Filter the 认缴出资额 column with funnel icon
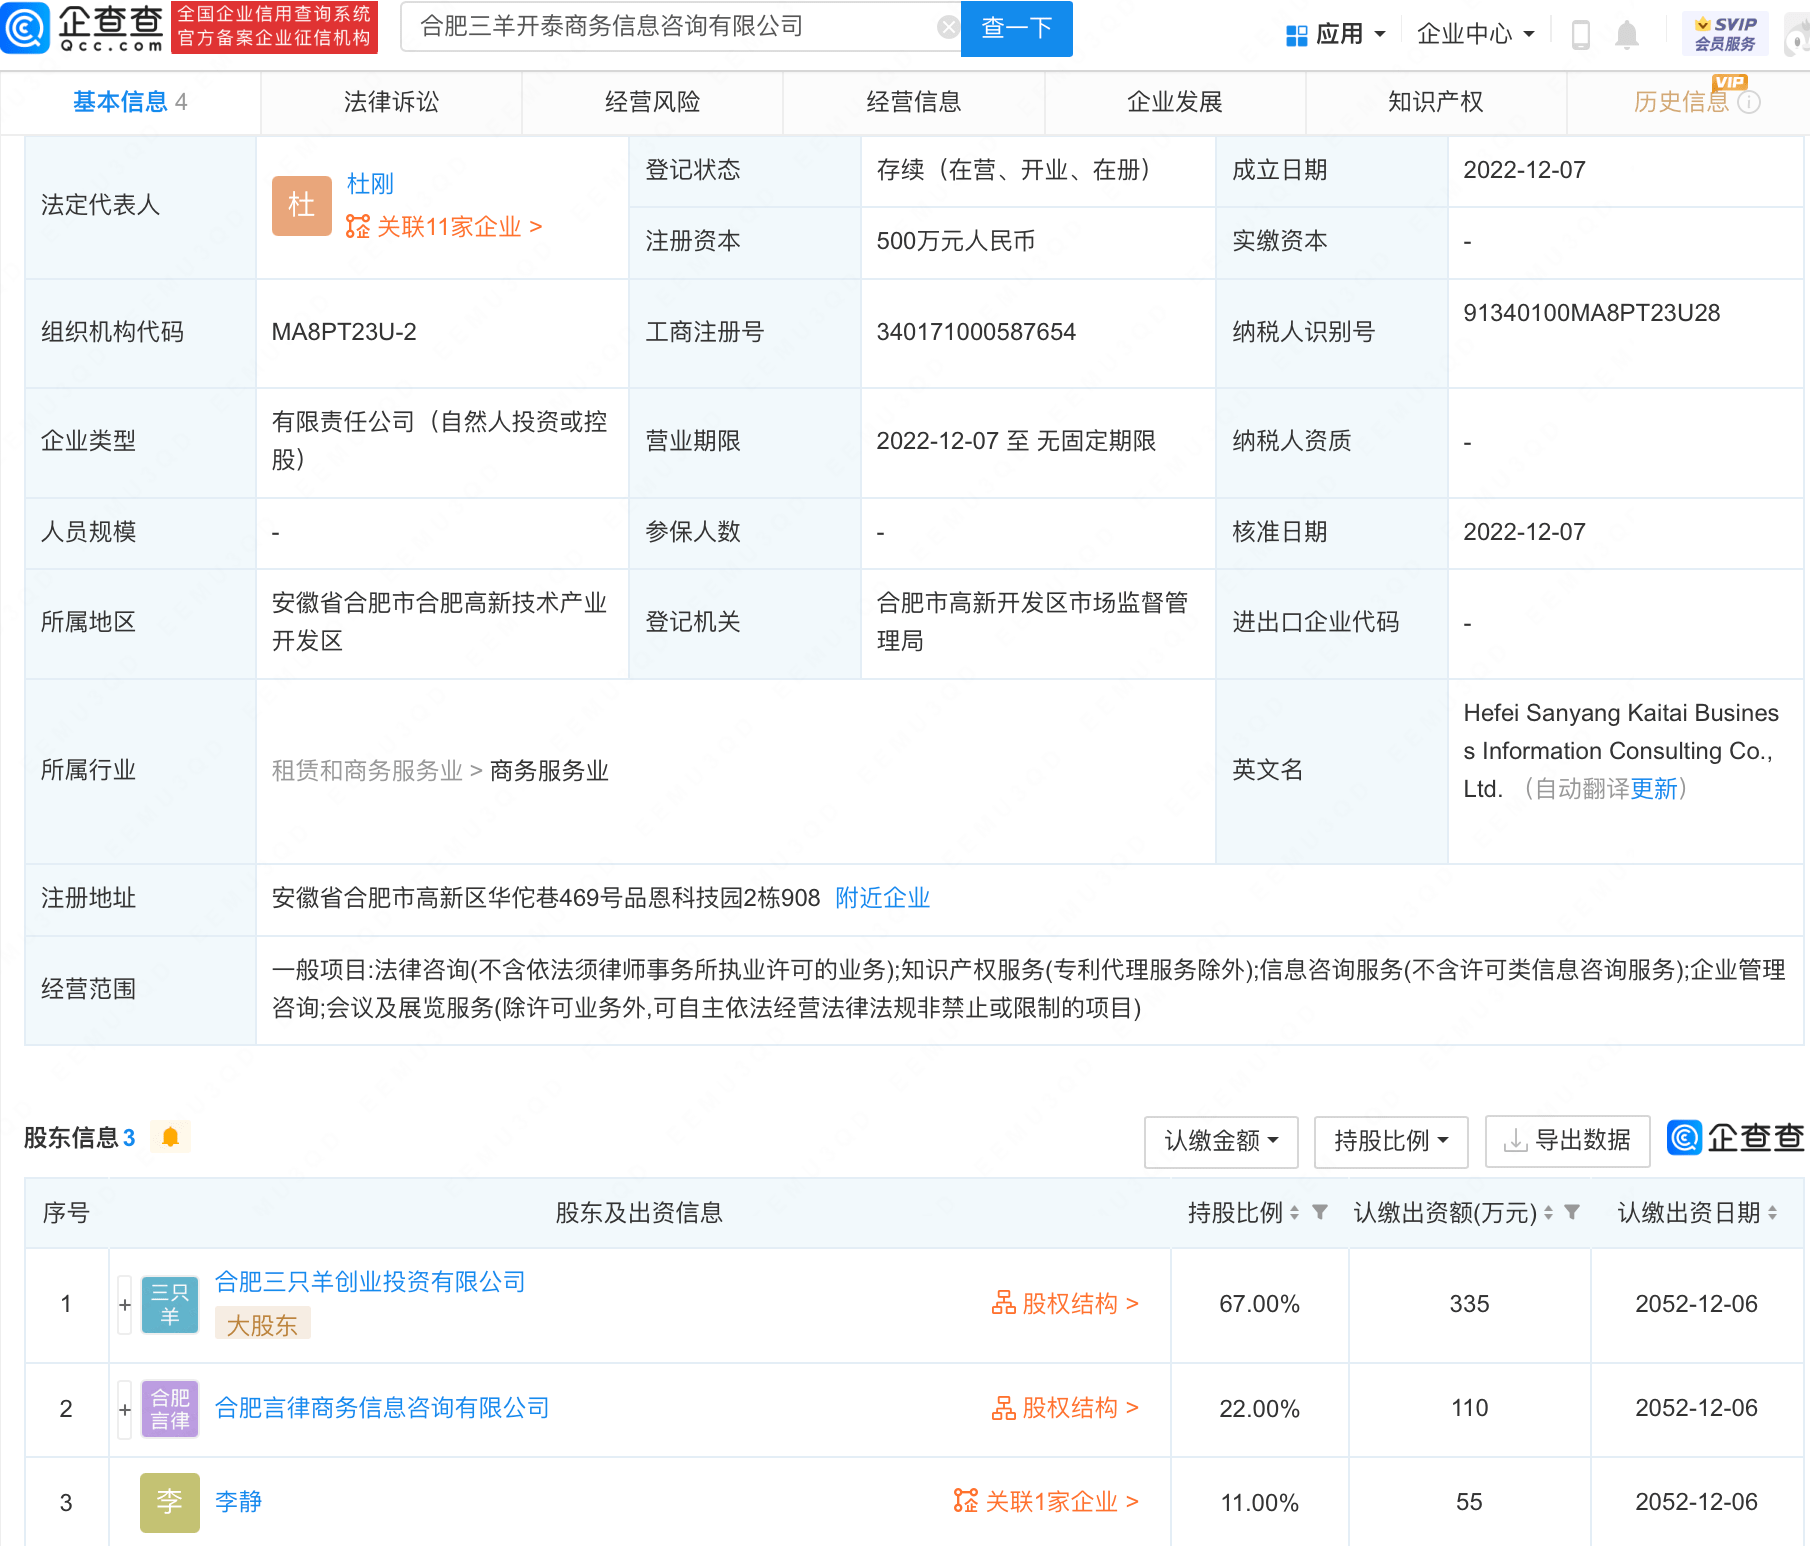 pos(1572,1212)
